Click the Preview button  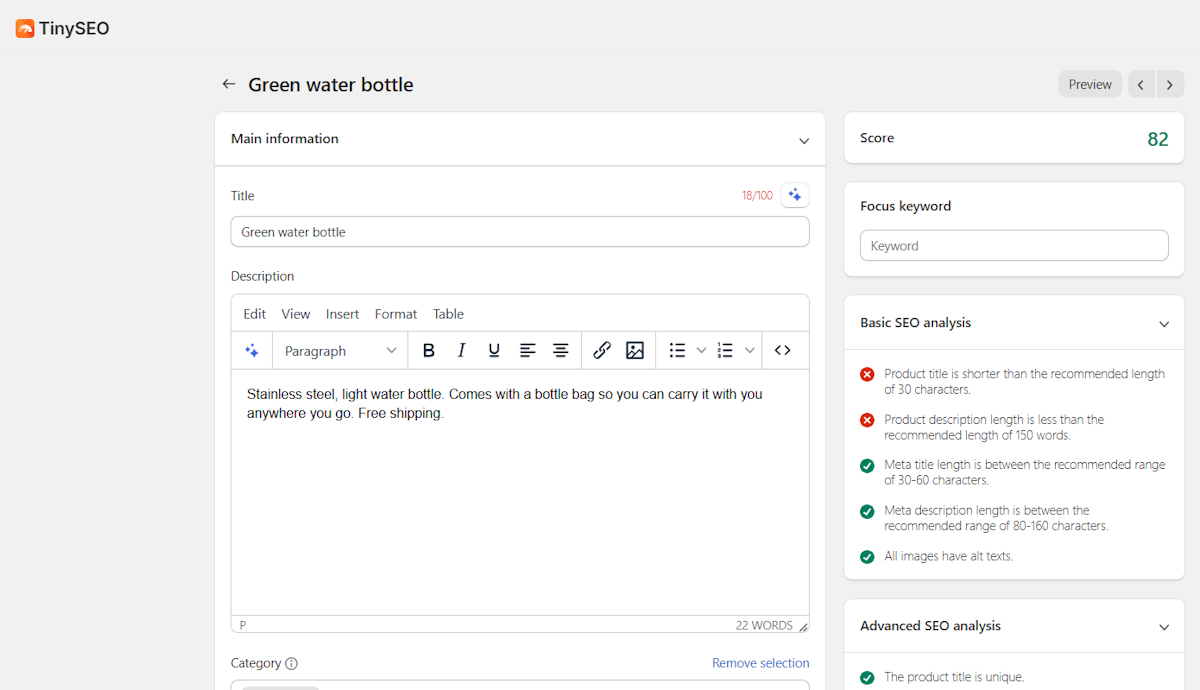pos(1090,84)
